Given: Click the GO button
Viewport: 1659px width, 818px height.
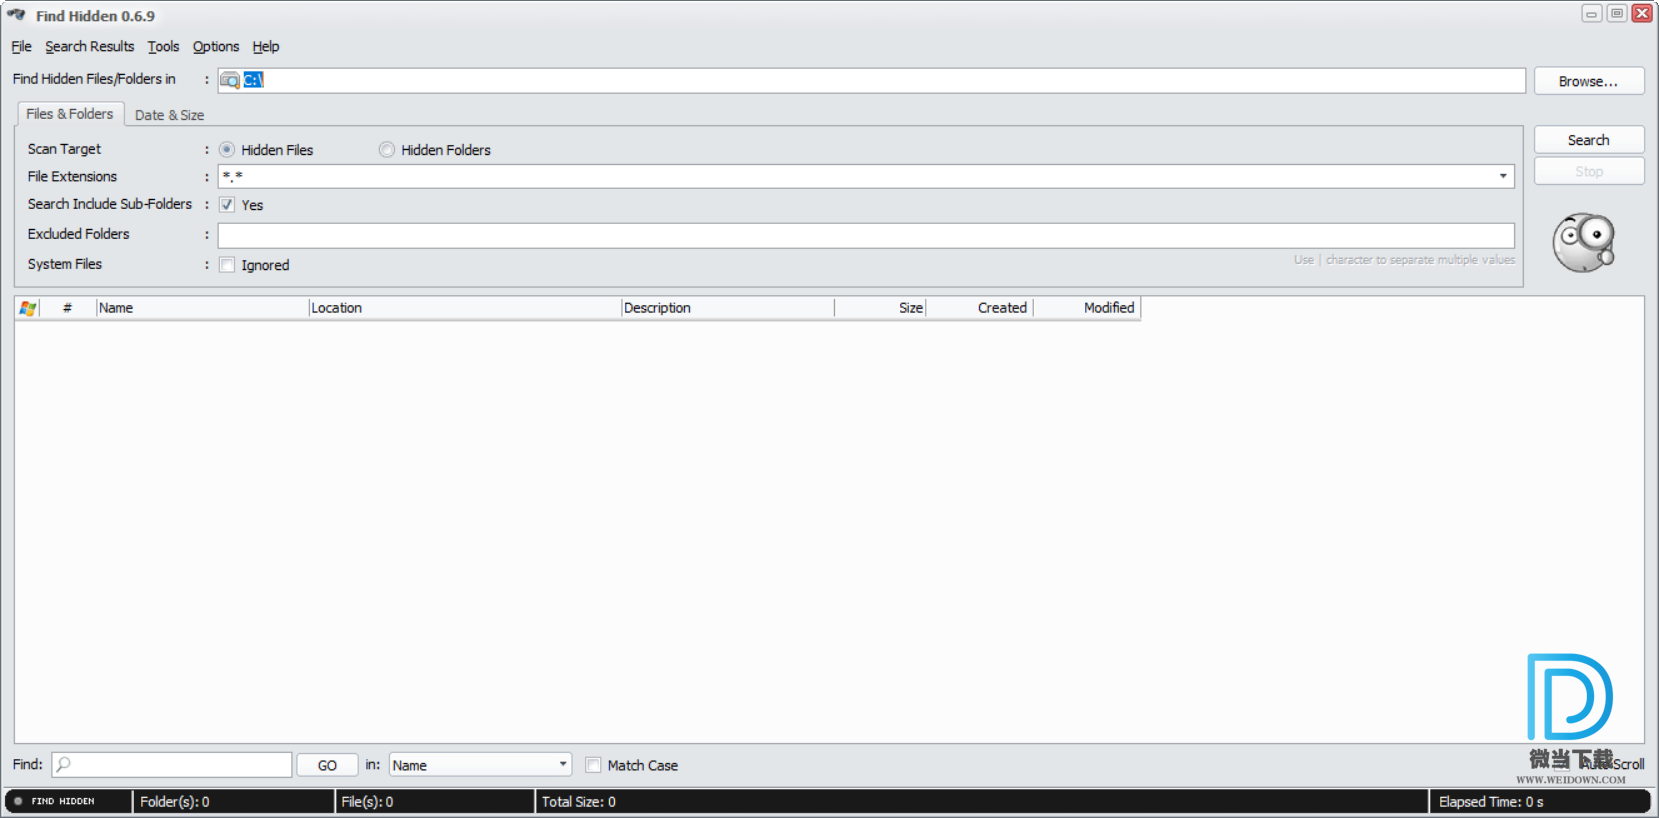Looking at the screenshot, I should pos(327,765).
